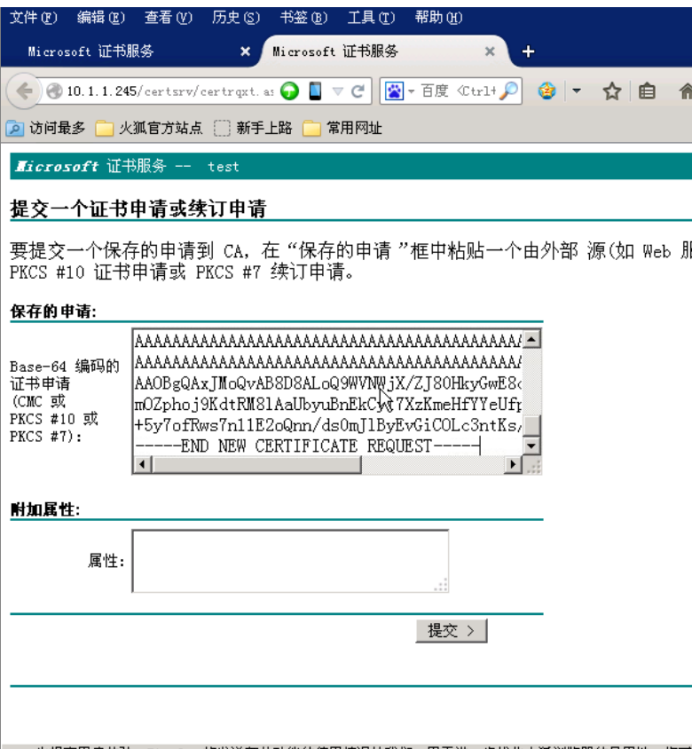Open the dropdown arrow beside avatar icon
This screenshot has height=750, width=693.
[x=577, y=90]
